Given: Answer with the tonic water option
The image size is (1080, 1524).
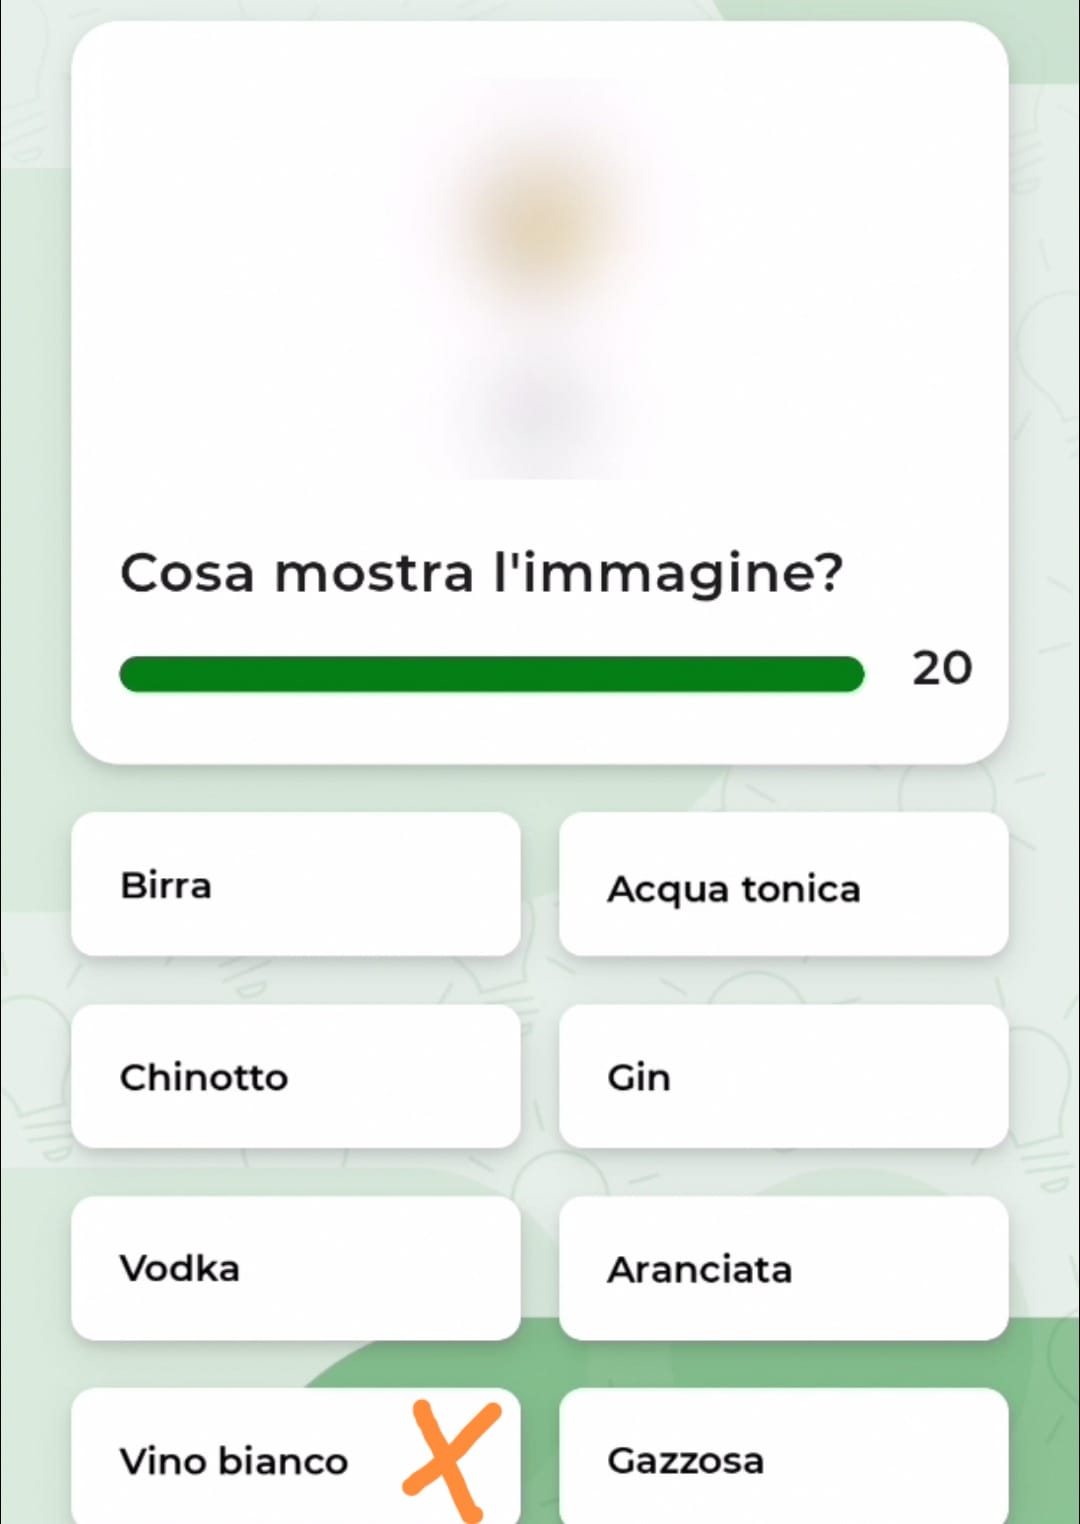Looking at the screenshot, I should [783, 884].
